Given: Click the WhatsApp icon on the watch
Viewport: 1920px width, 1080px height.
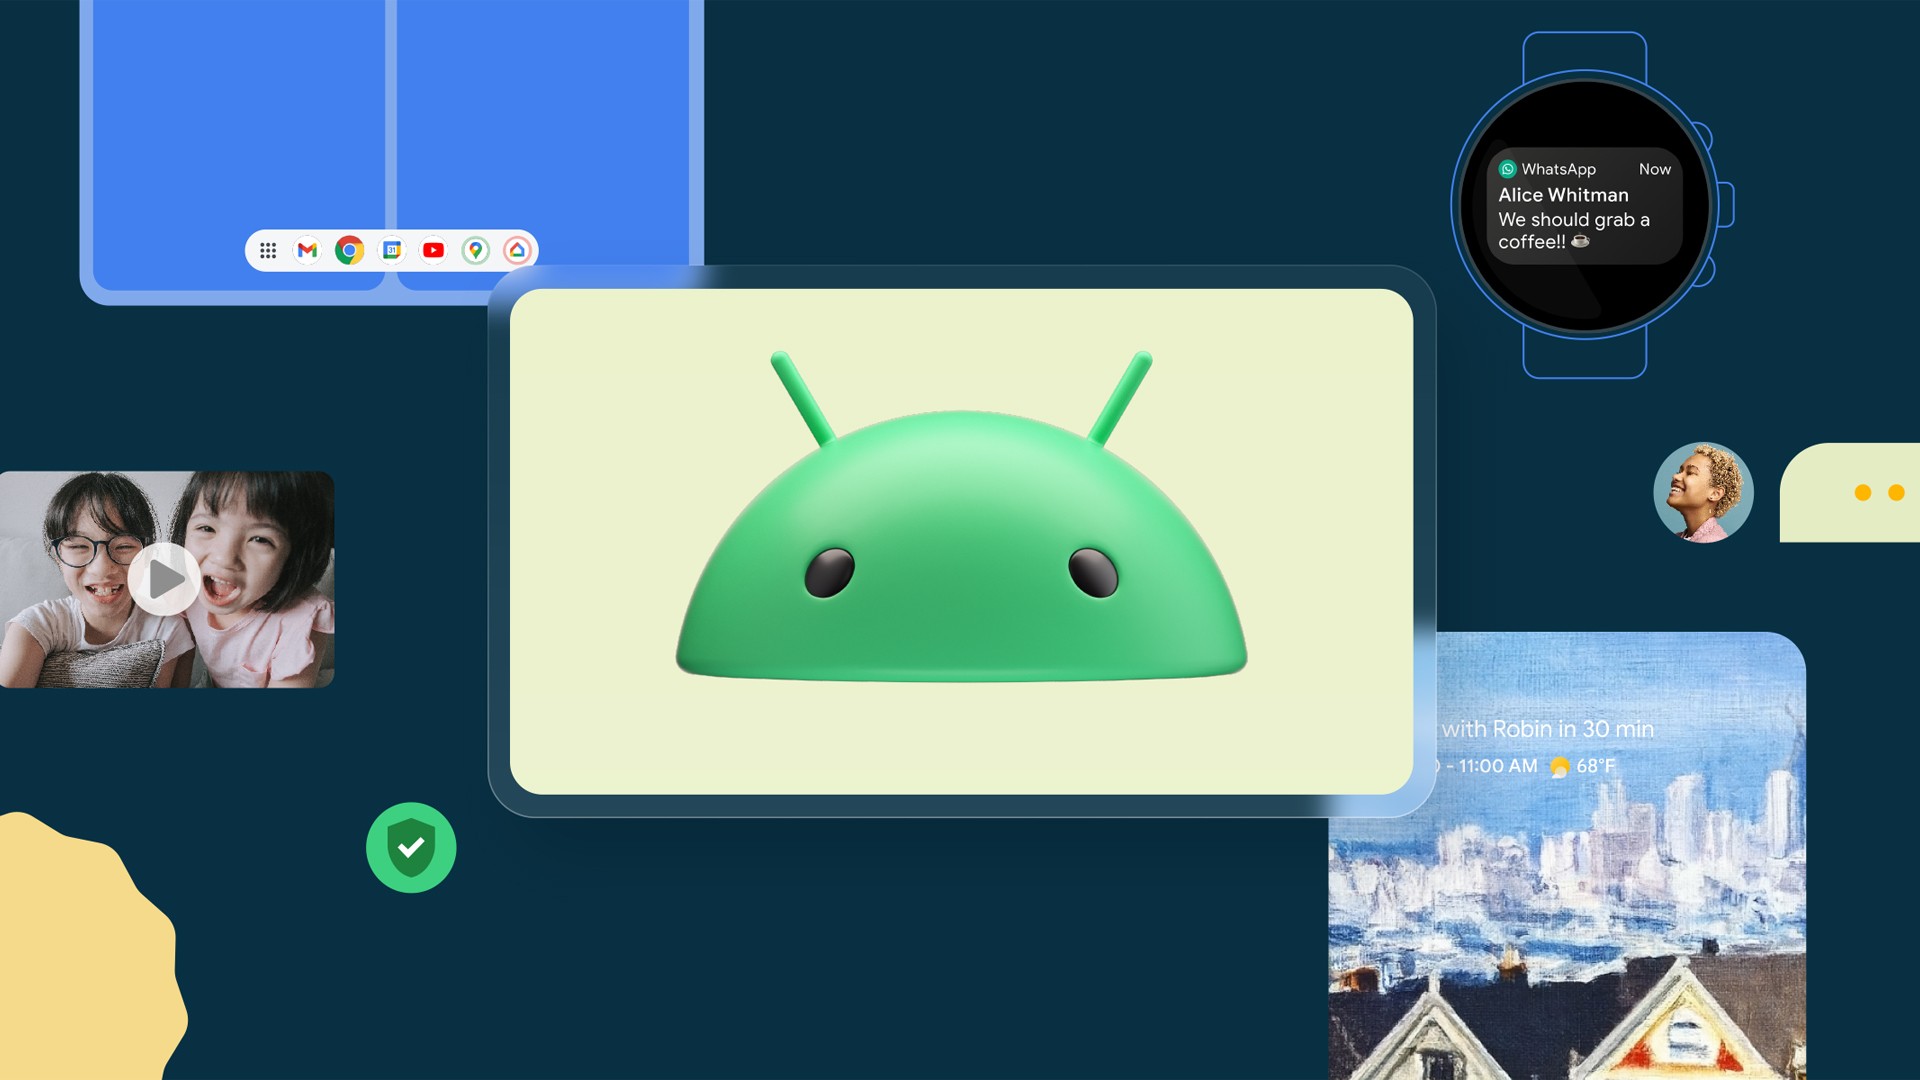Looking at the screenshot, I should point(1508,169).
